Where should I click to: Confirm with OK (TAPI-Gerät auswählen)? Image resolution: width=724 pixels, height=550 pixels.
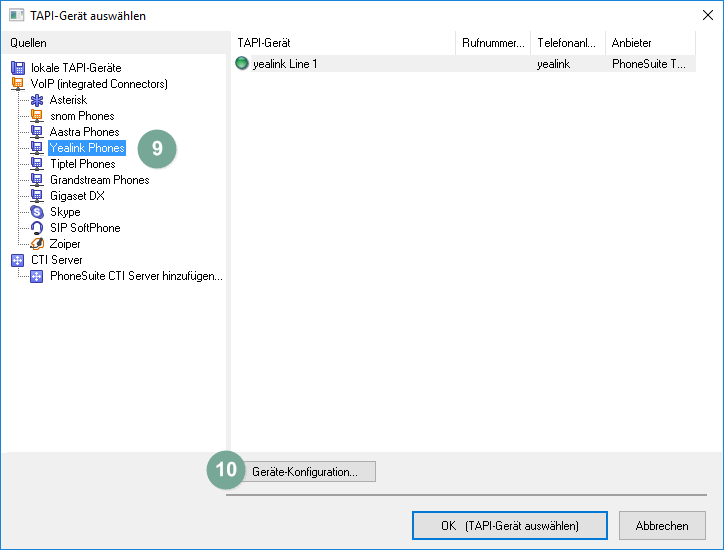pos(509,525)
